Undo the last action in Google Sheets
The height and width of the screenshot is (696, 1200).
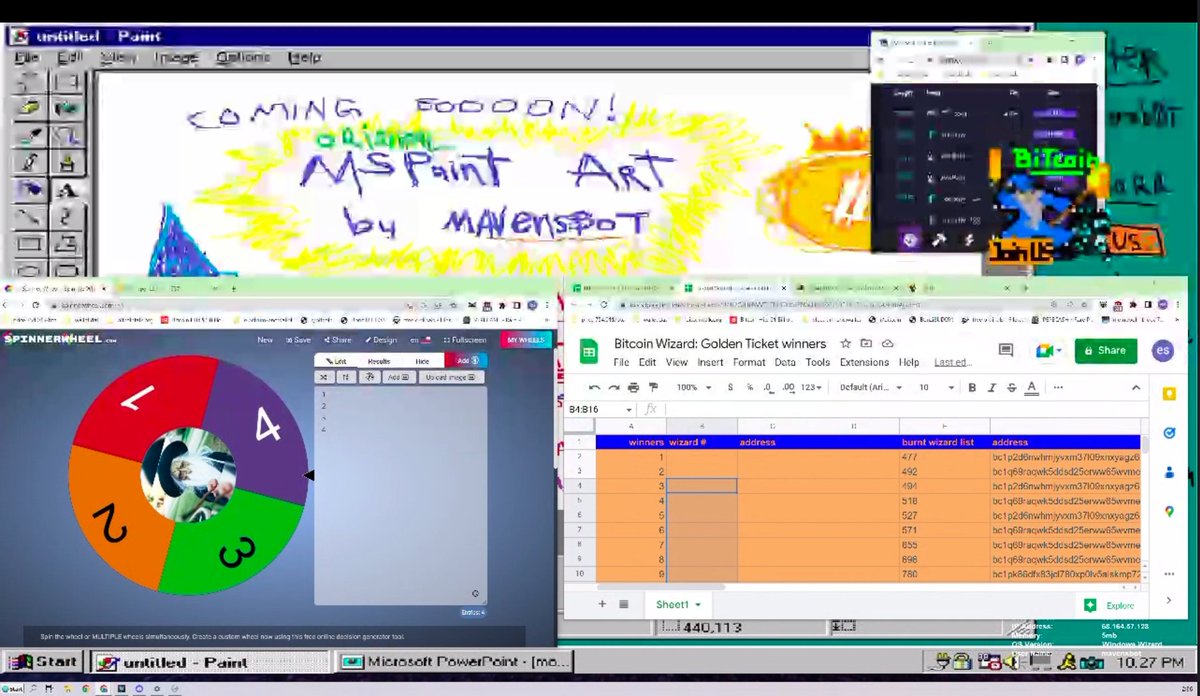pos(595,387)
